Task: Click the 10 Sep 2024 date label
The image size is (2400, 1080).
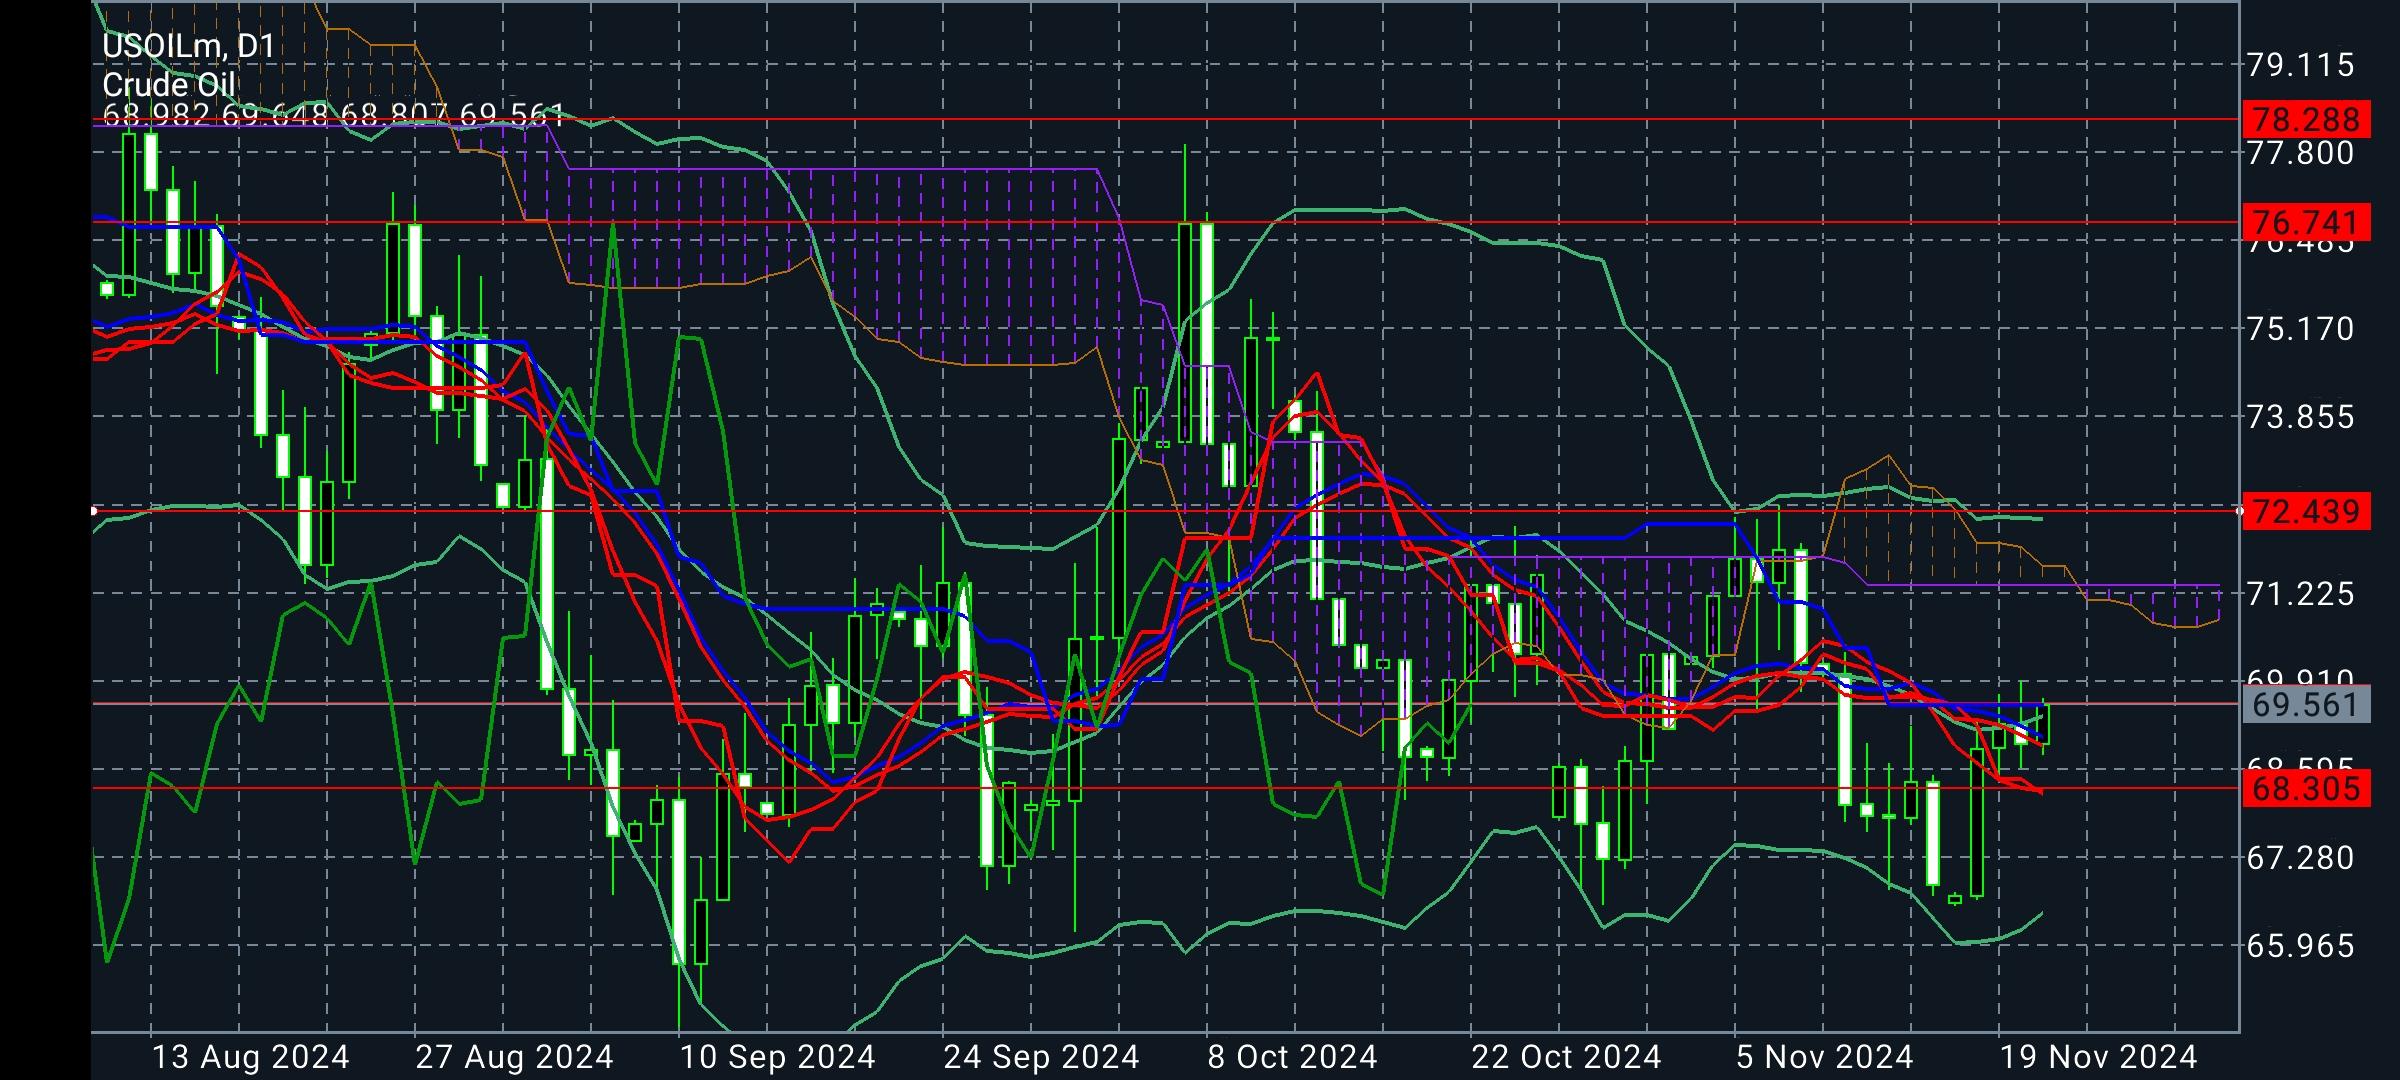Action: (777, 1057)
